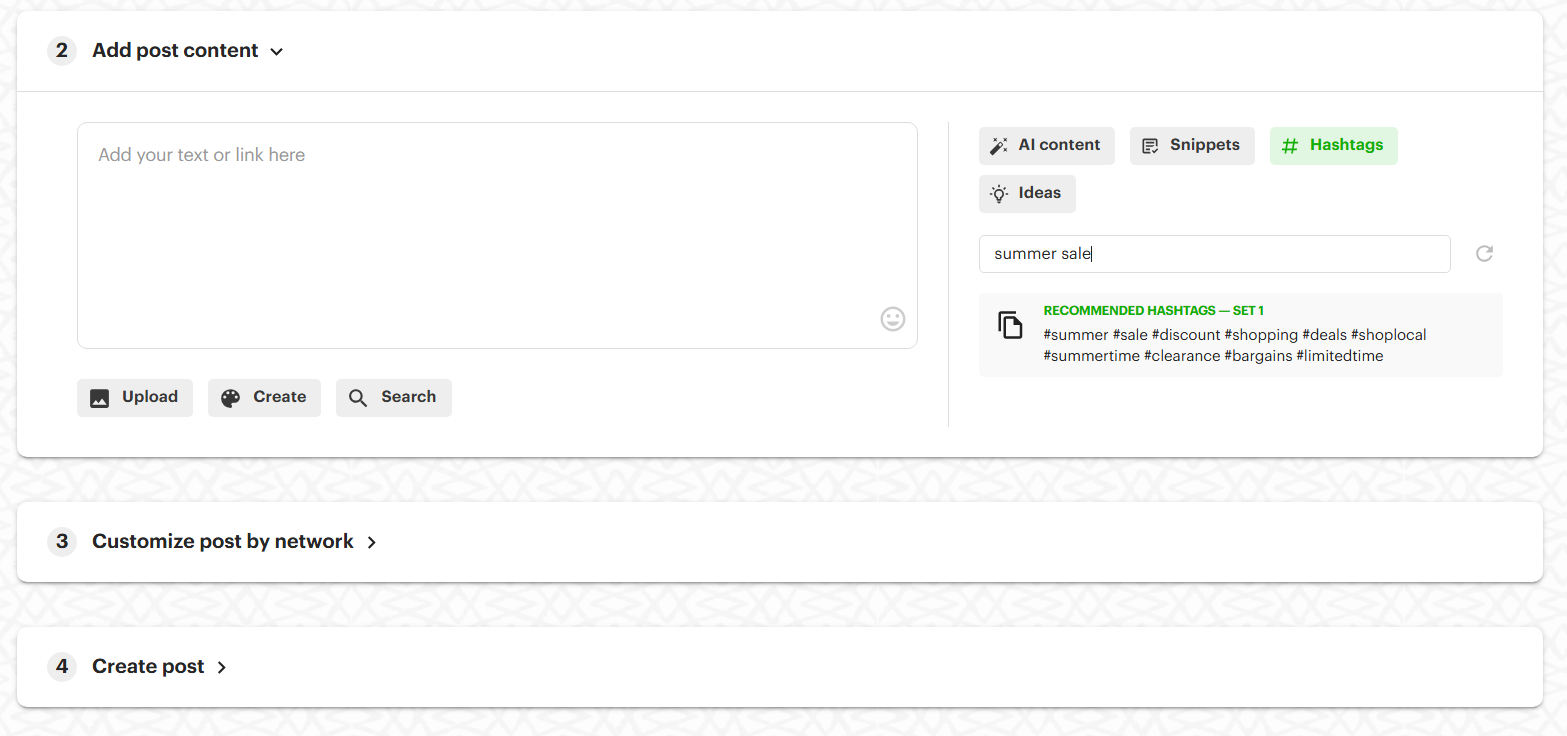Click the Upload image button
This screenshot has width=1567, height=736.
pyautogui.click(x=135, y=397)
